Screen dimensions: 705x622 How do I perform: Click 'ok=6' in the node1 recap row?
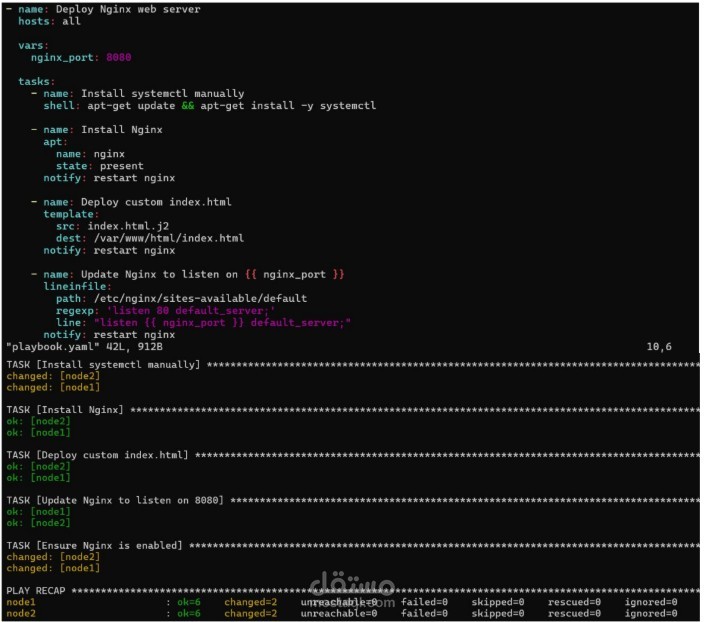point(189,602)
